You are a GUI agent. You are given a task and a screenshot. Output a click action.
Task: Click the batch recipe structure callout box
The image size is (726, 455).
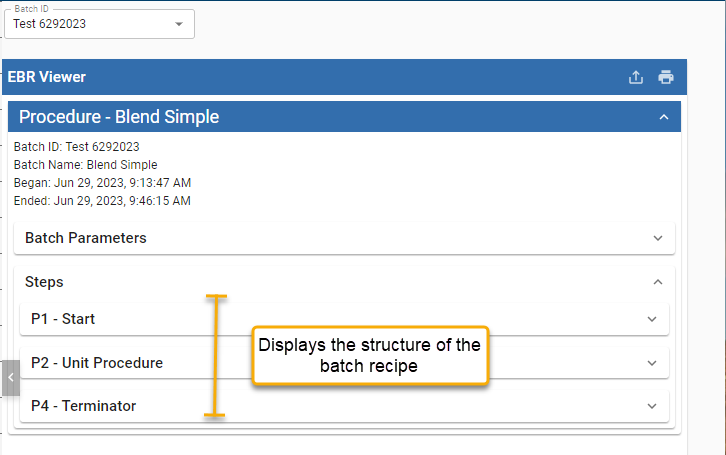coord(370,355)
